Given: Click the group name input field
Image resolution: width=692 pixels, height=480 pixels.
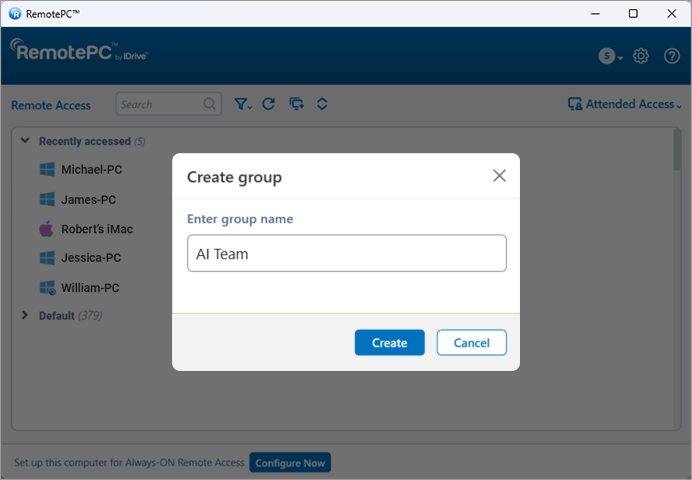Looking at the screenshot, I should point(346,254).
